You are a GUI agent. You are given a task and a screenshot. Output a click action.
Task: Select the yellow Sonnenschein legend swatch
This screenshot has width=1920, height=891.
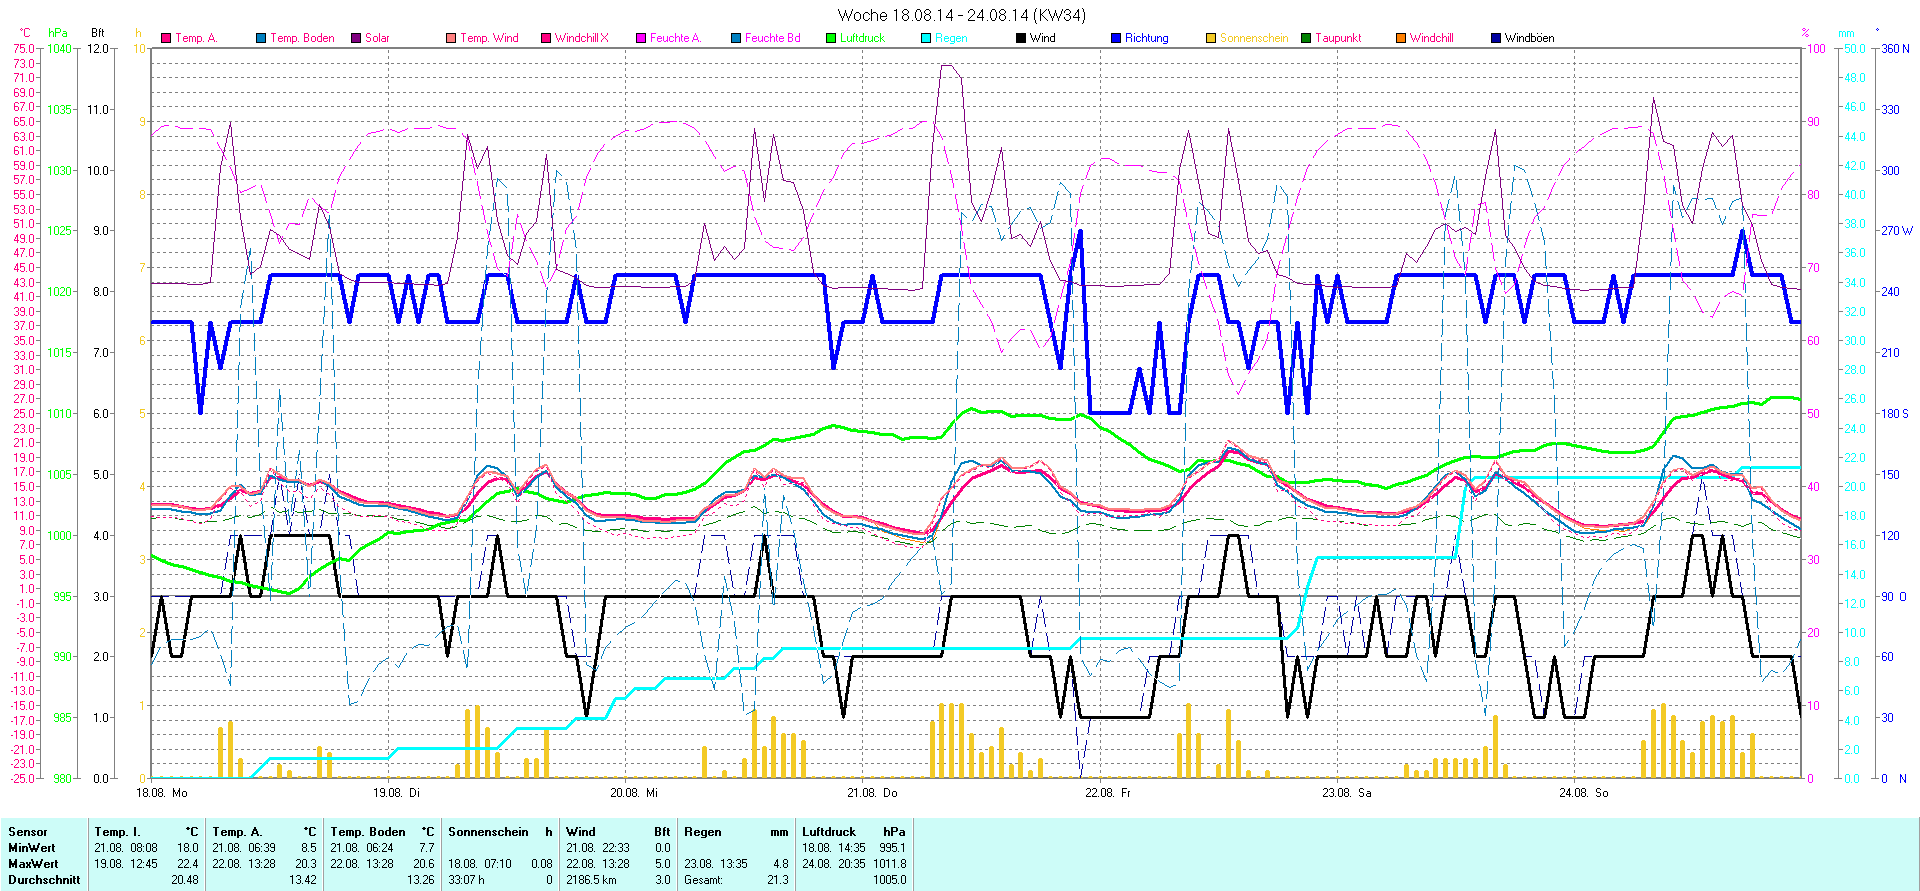1211,38
